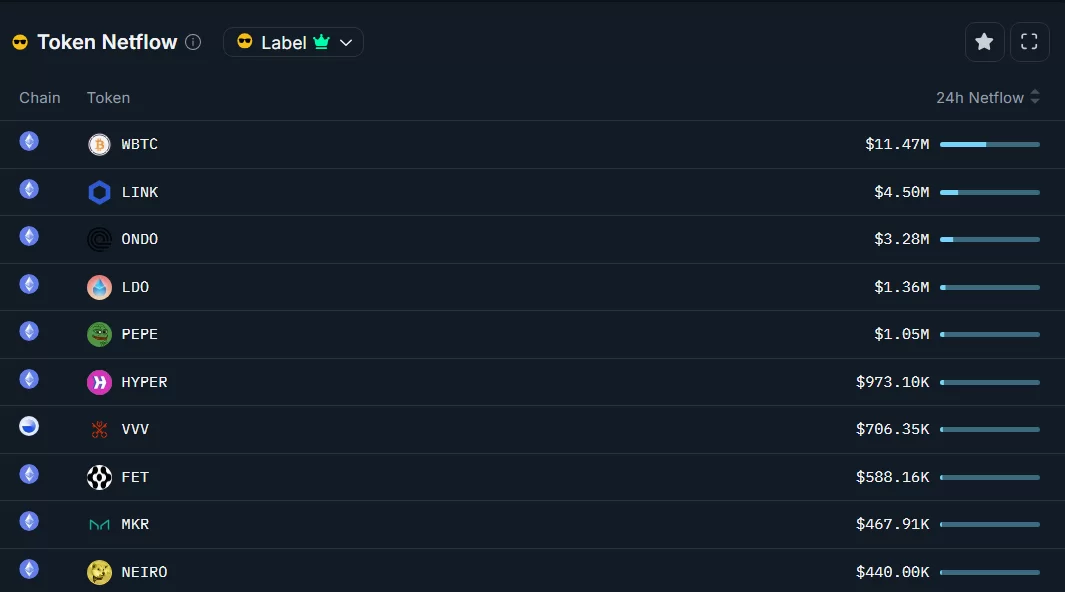Click the HYPER token pink icon
This screenshot has width=1065, height=592.
[99, 382]
